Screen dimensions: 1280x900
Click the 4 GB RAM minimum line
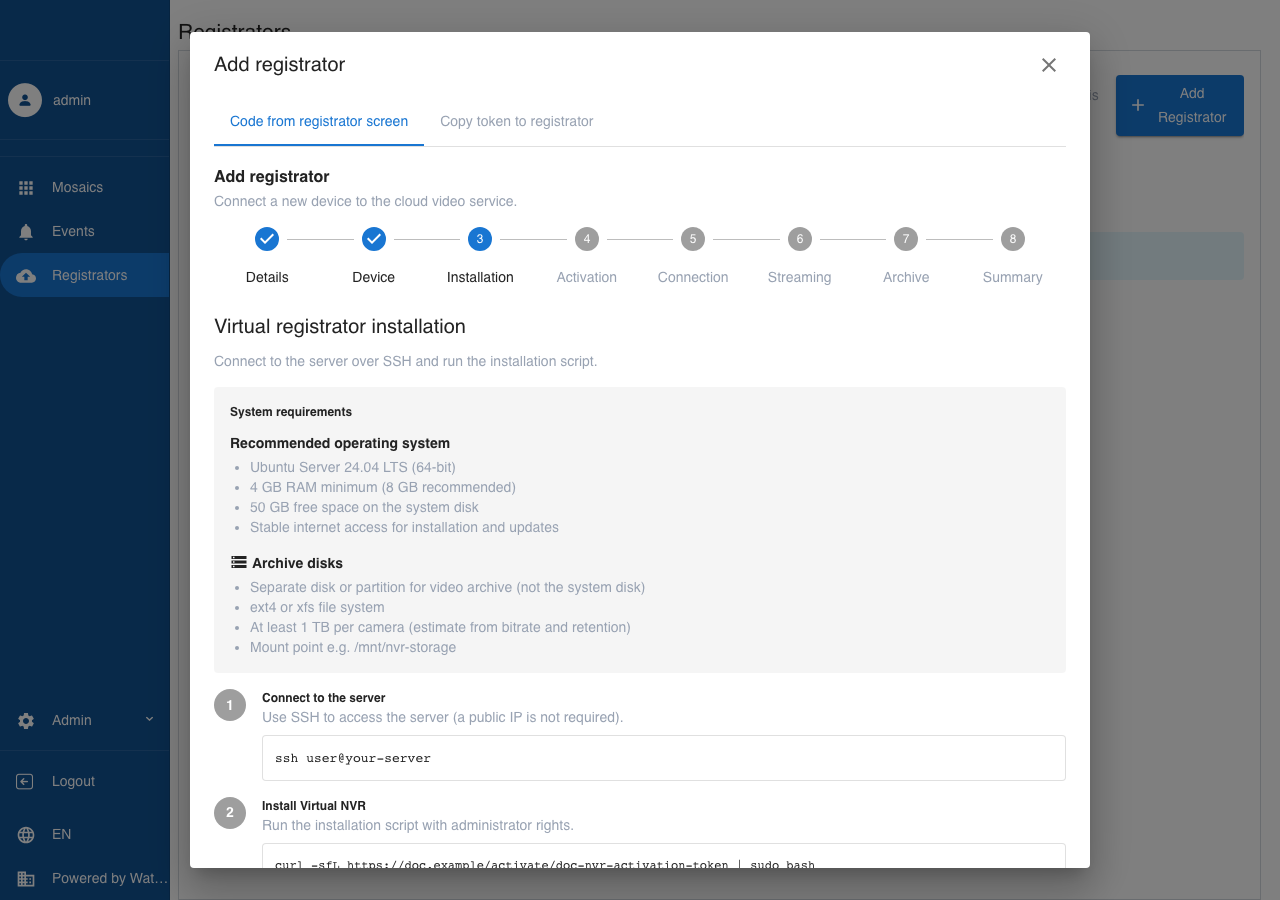tap(383, 487)
